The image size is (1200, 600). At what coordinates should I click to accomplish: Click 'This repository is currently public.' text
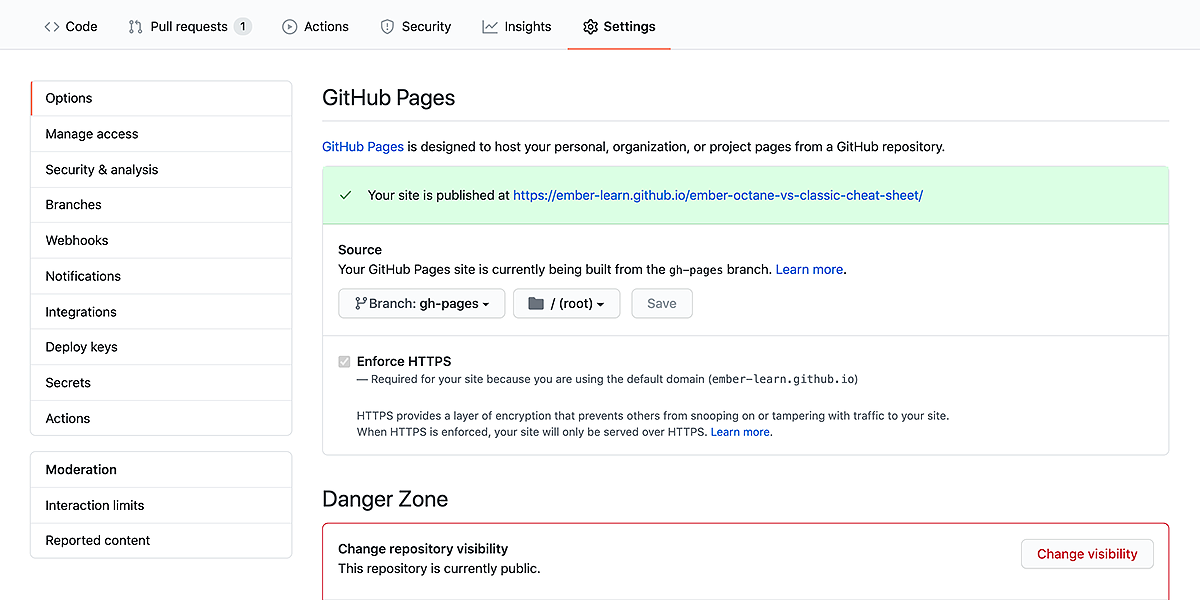point(439,569)
